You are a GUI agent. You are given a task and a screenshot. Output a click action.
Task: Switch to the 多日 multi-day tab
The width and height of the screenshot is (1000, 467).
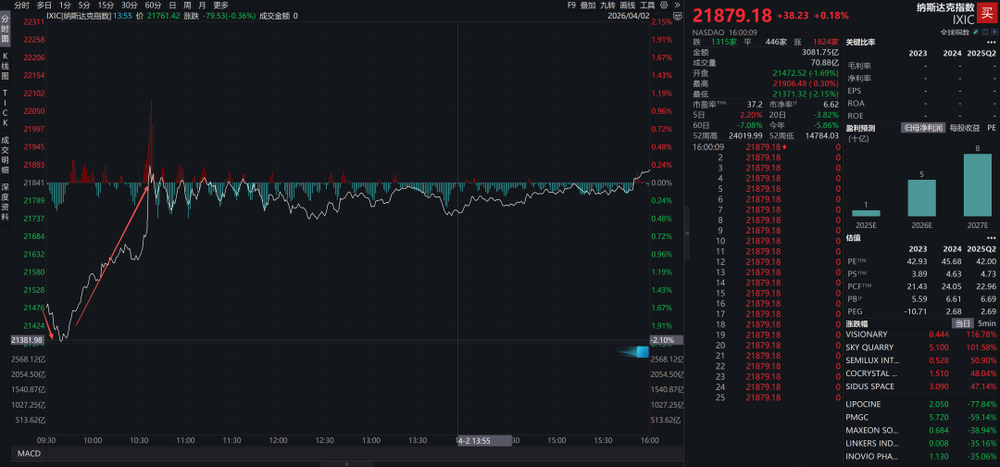pos(43,5)
